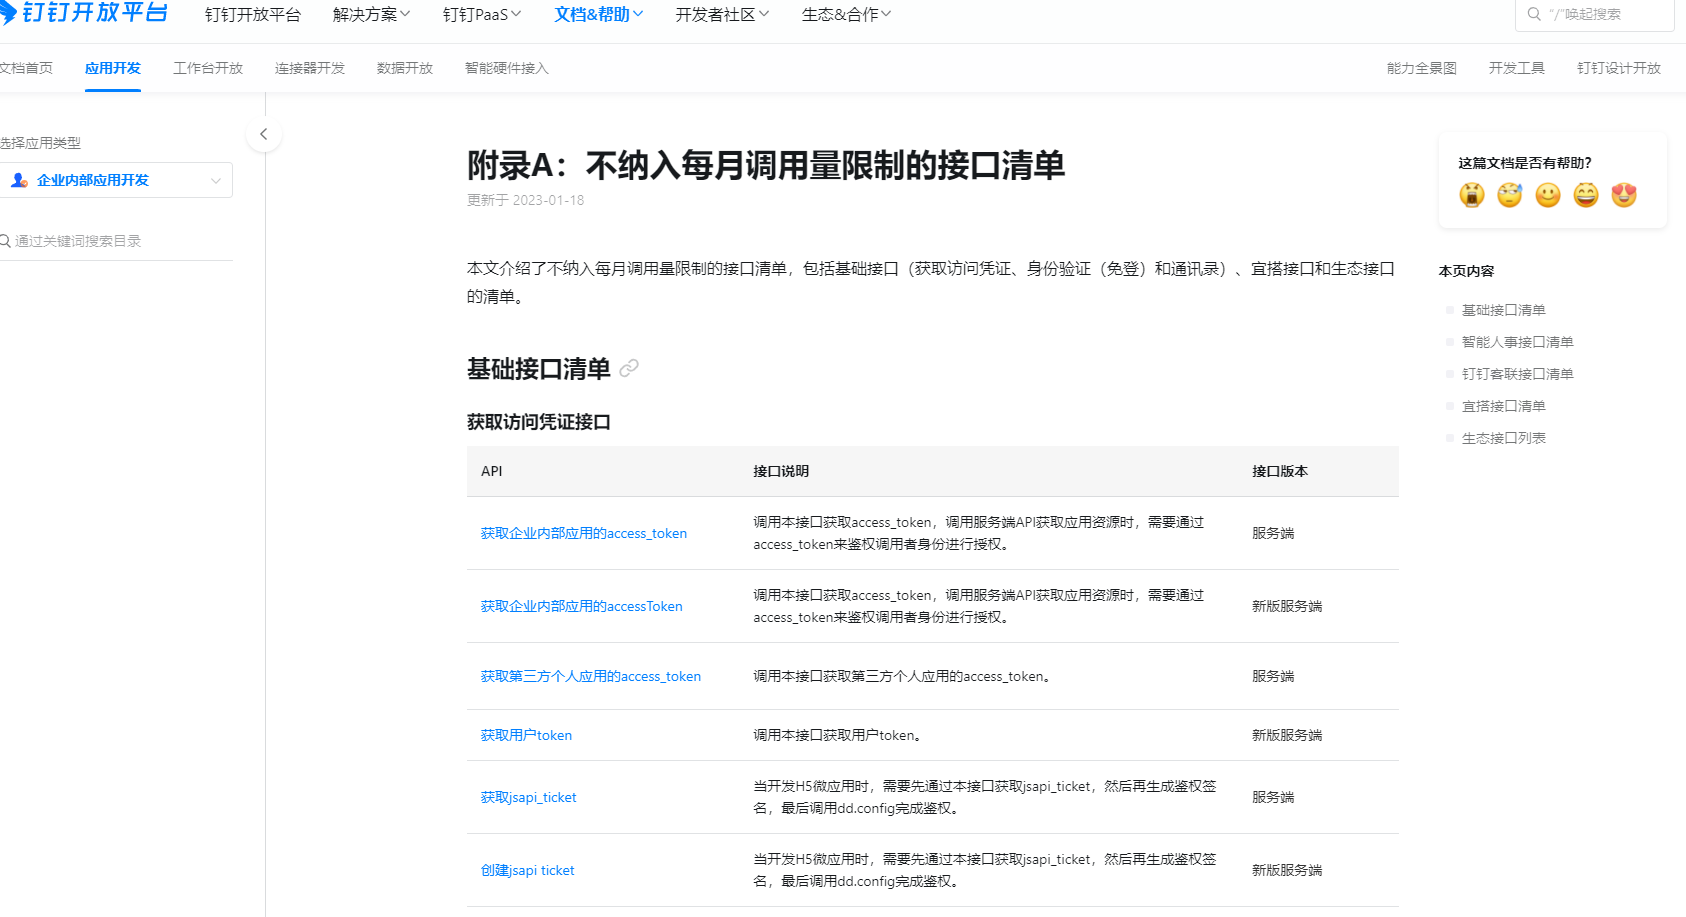Open the 获取用户token API link

coord(527,735)
